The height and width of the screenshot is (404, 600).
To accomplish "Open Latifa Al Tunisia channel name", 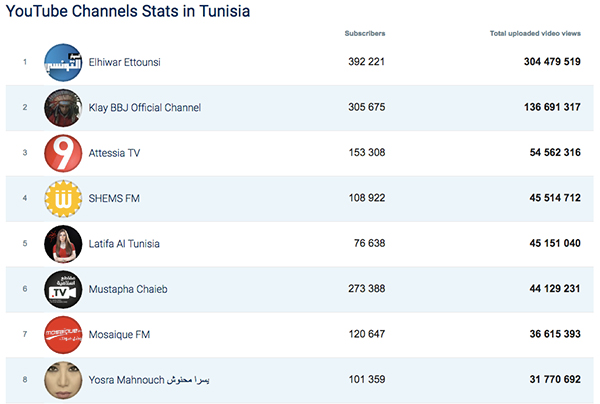I will coord(124,244).
